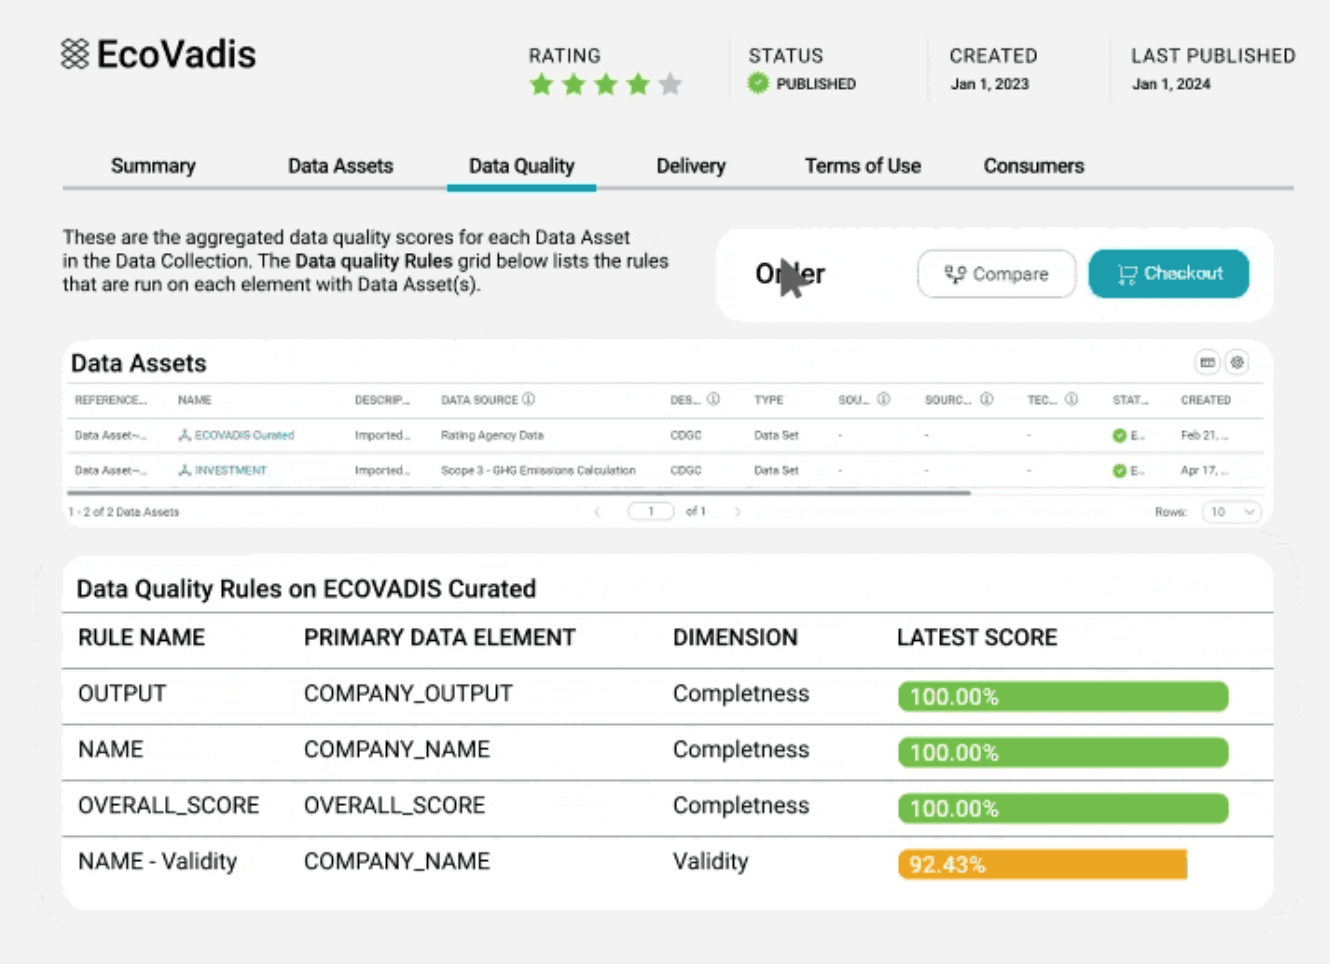The height and width of the screenshot is (964, 1330).
Task: Click info icon next to TEC column header
Action: pyautogui.click(x=1071, y=399)
